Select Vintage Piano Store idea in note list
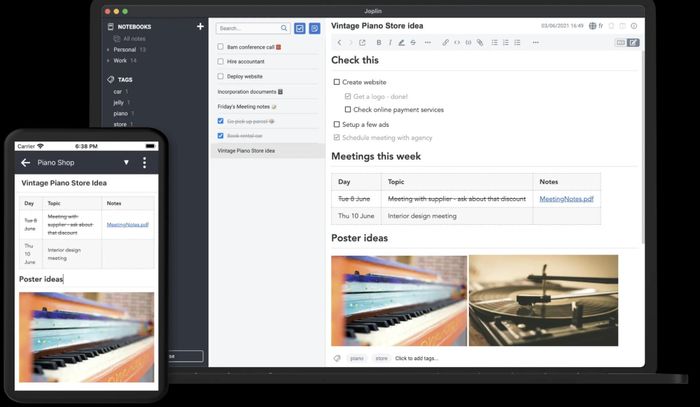The image size is (700, 407). pos(267,150)
